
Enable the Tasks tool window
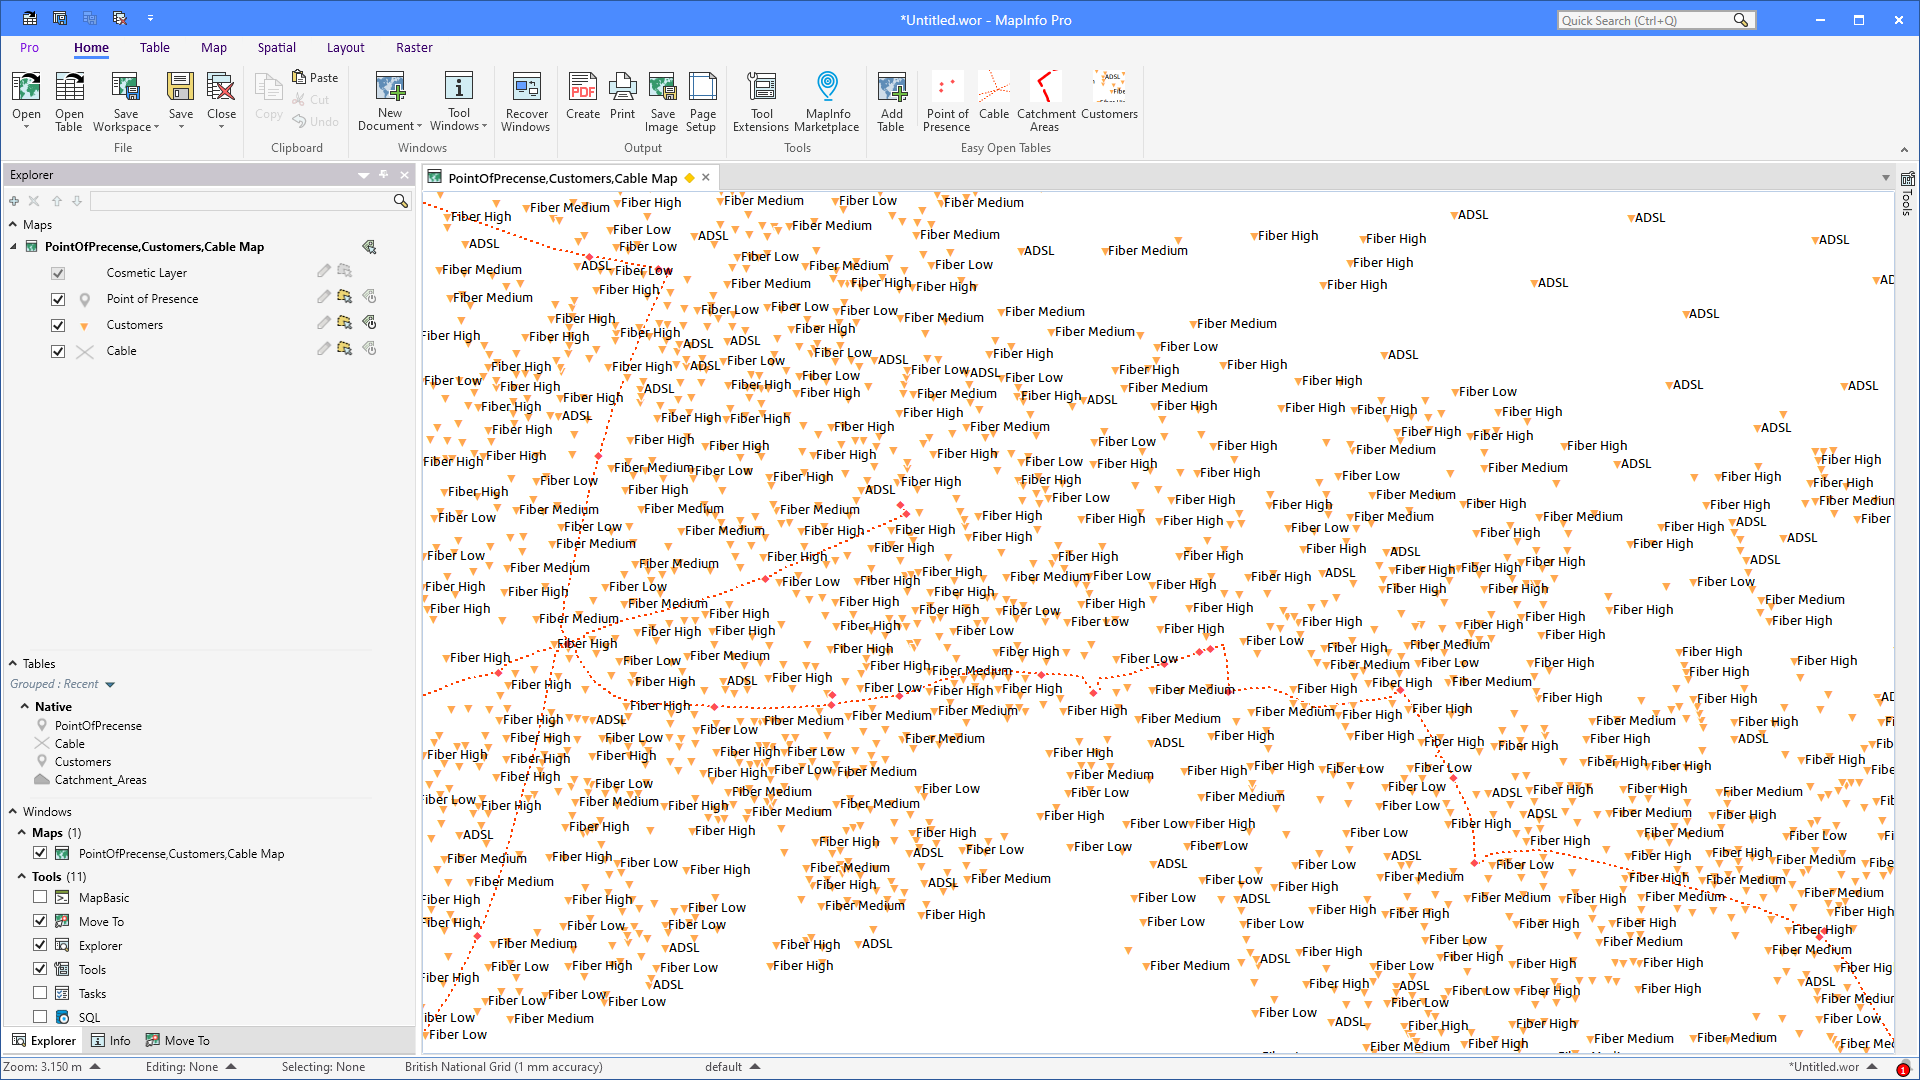coord(40,992)
